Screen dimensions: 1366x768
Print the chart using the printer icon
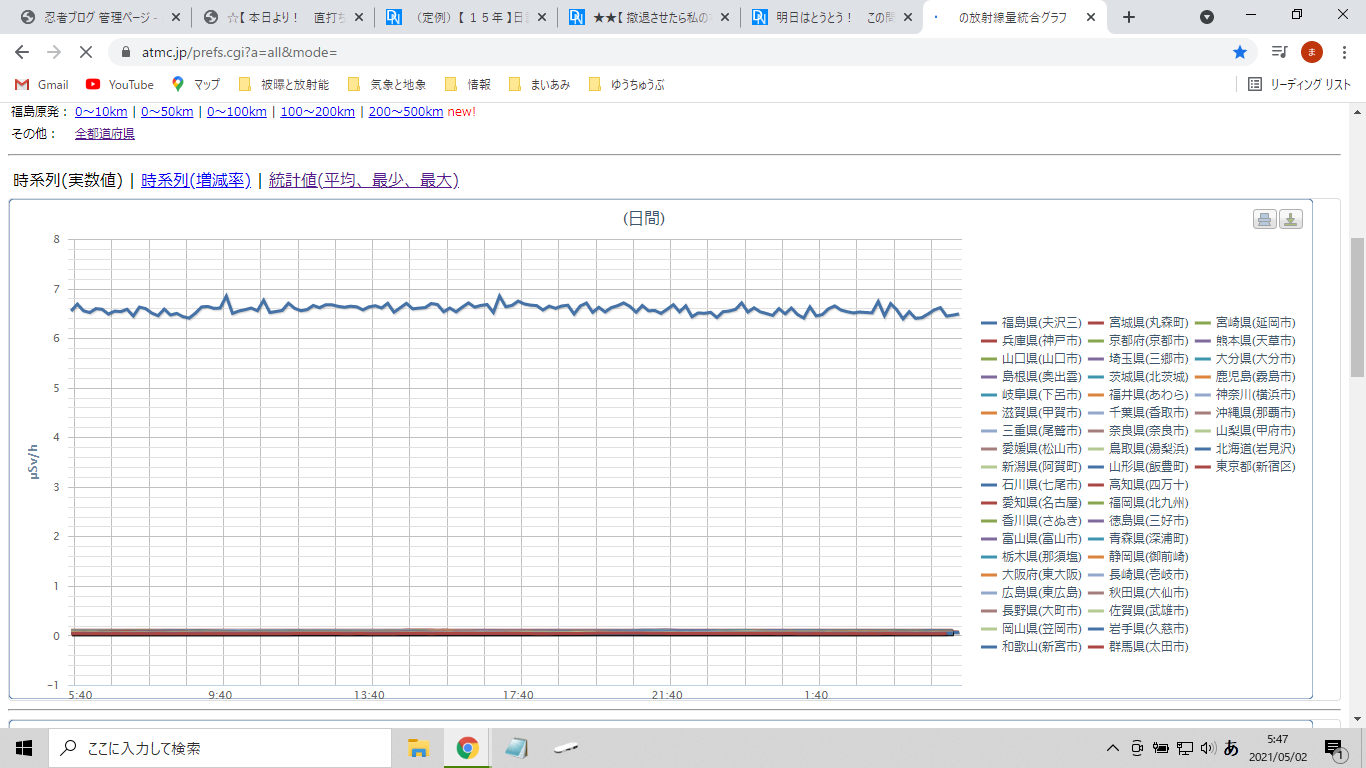[1265, 220]
